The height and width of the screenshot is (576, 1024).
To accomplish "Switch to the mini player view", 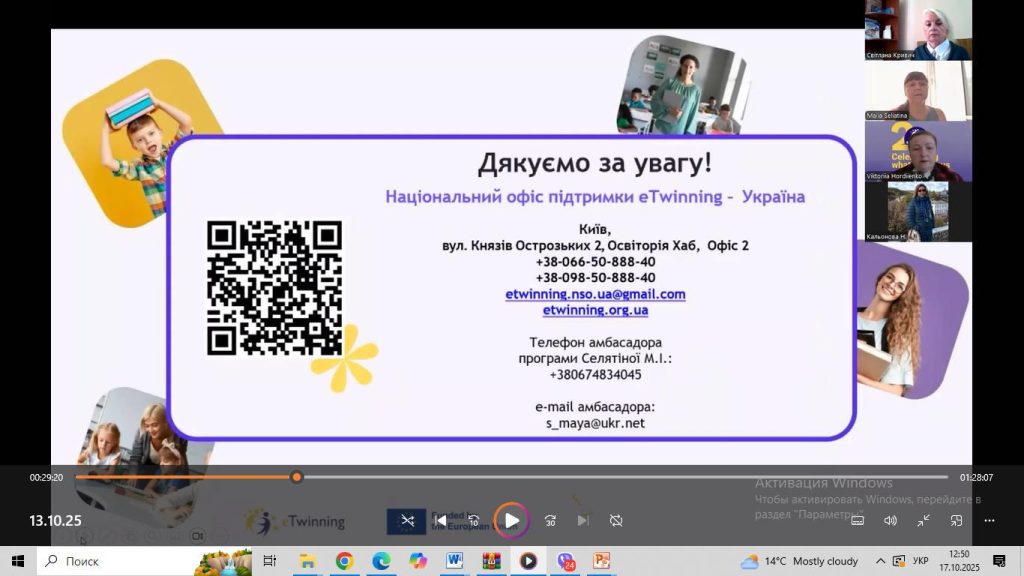I will pos(956,520).
